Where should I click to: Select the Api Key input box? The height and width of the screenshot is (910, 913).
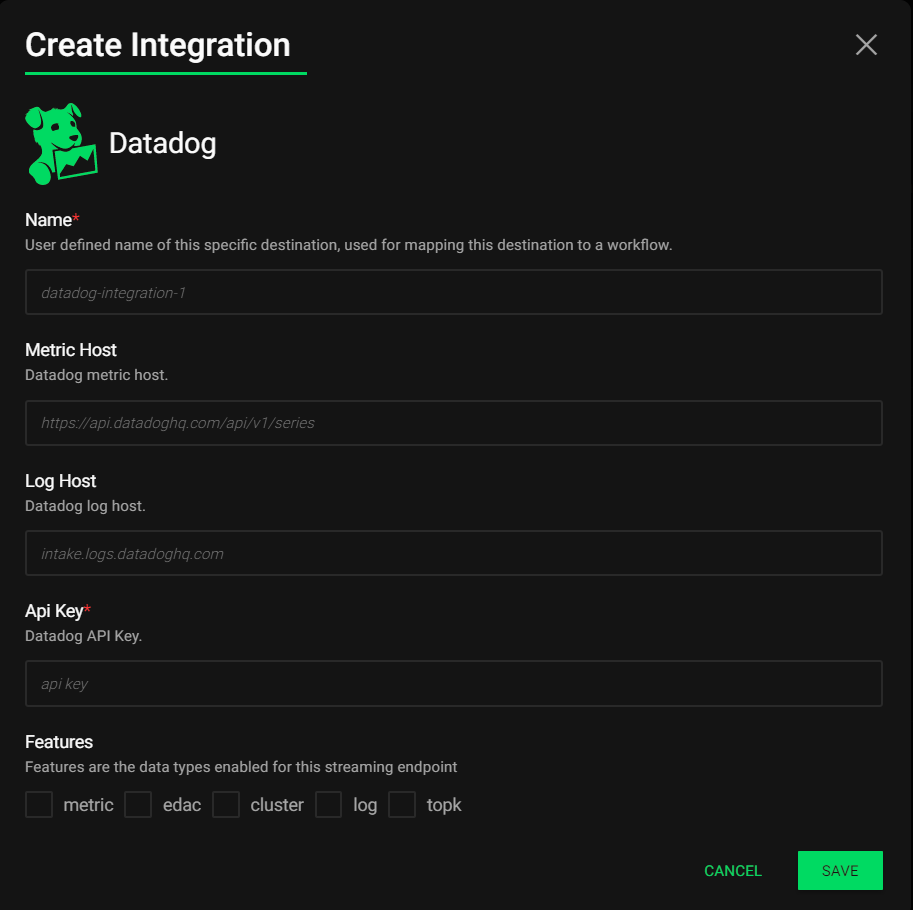pos(454,684)
